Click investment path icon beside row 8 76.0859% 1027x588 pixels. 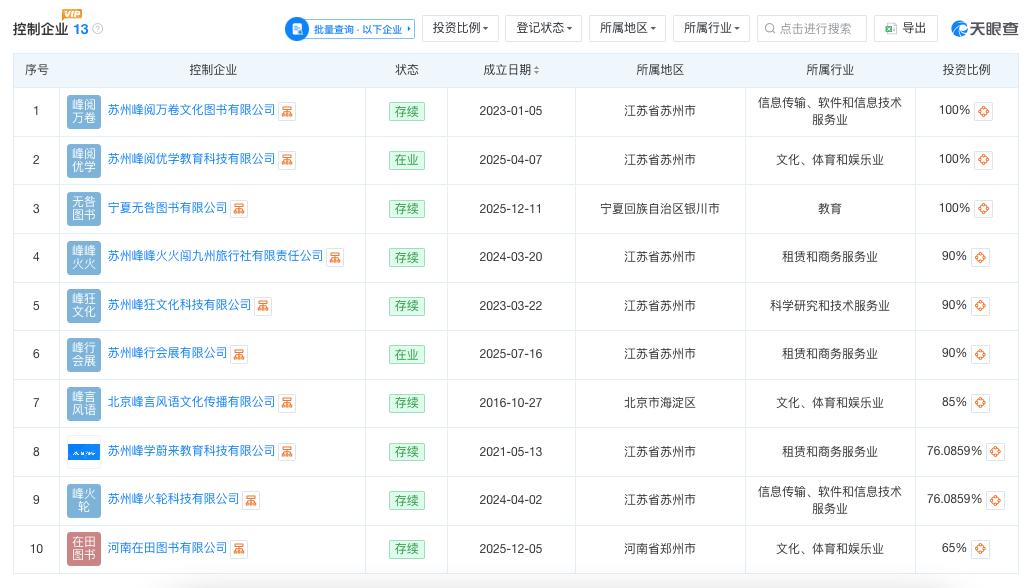996,452
